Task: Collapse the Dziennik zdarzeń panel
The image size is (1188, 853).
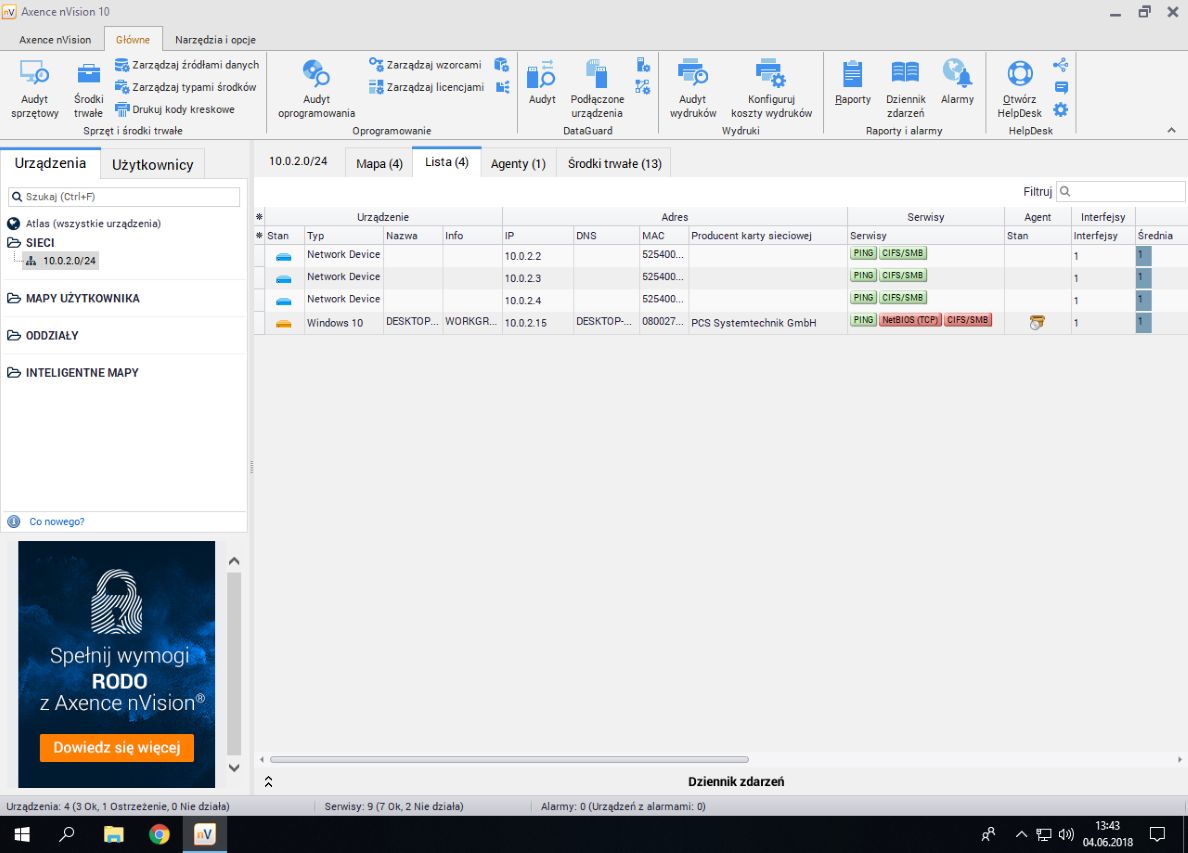Action: pyautogui.click(x=268, y=781)
